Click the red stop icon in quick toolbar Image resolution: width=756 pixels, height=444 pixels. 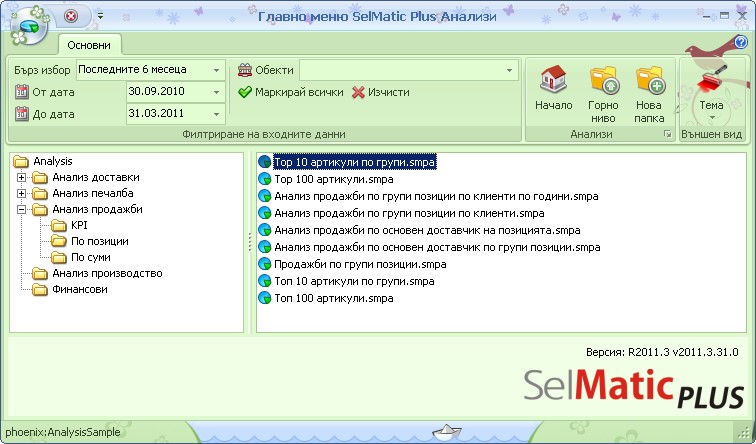(71, 16)
